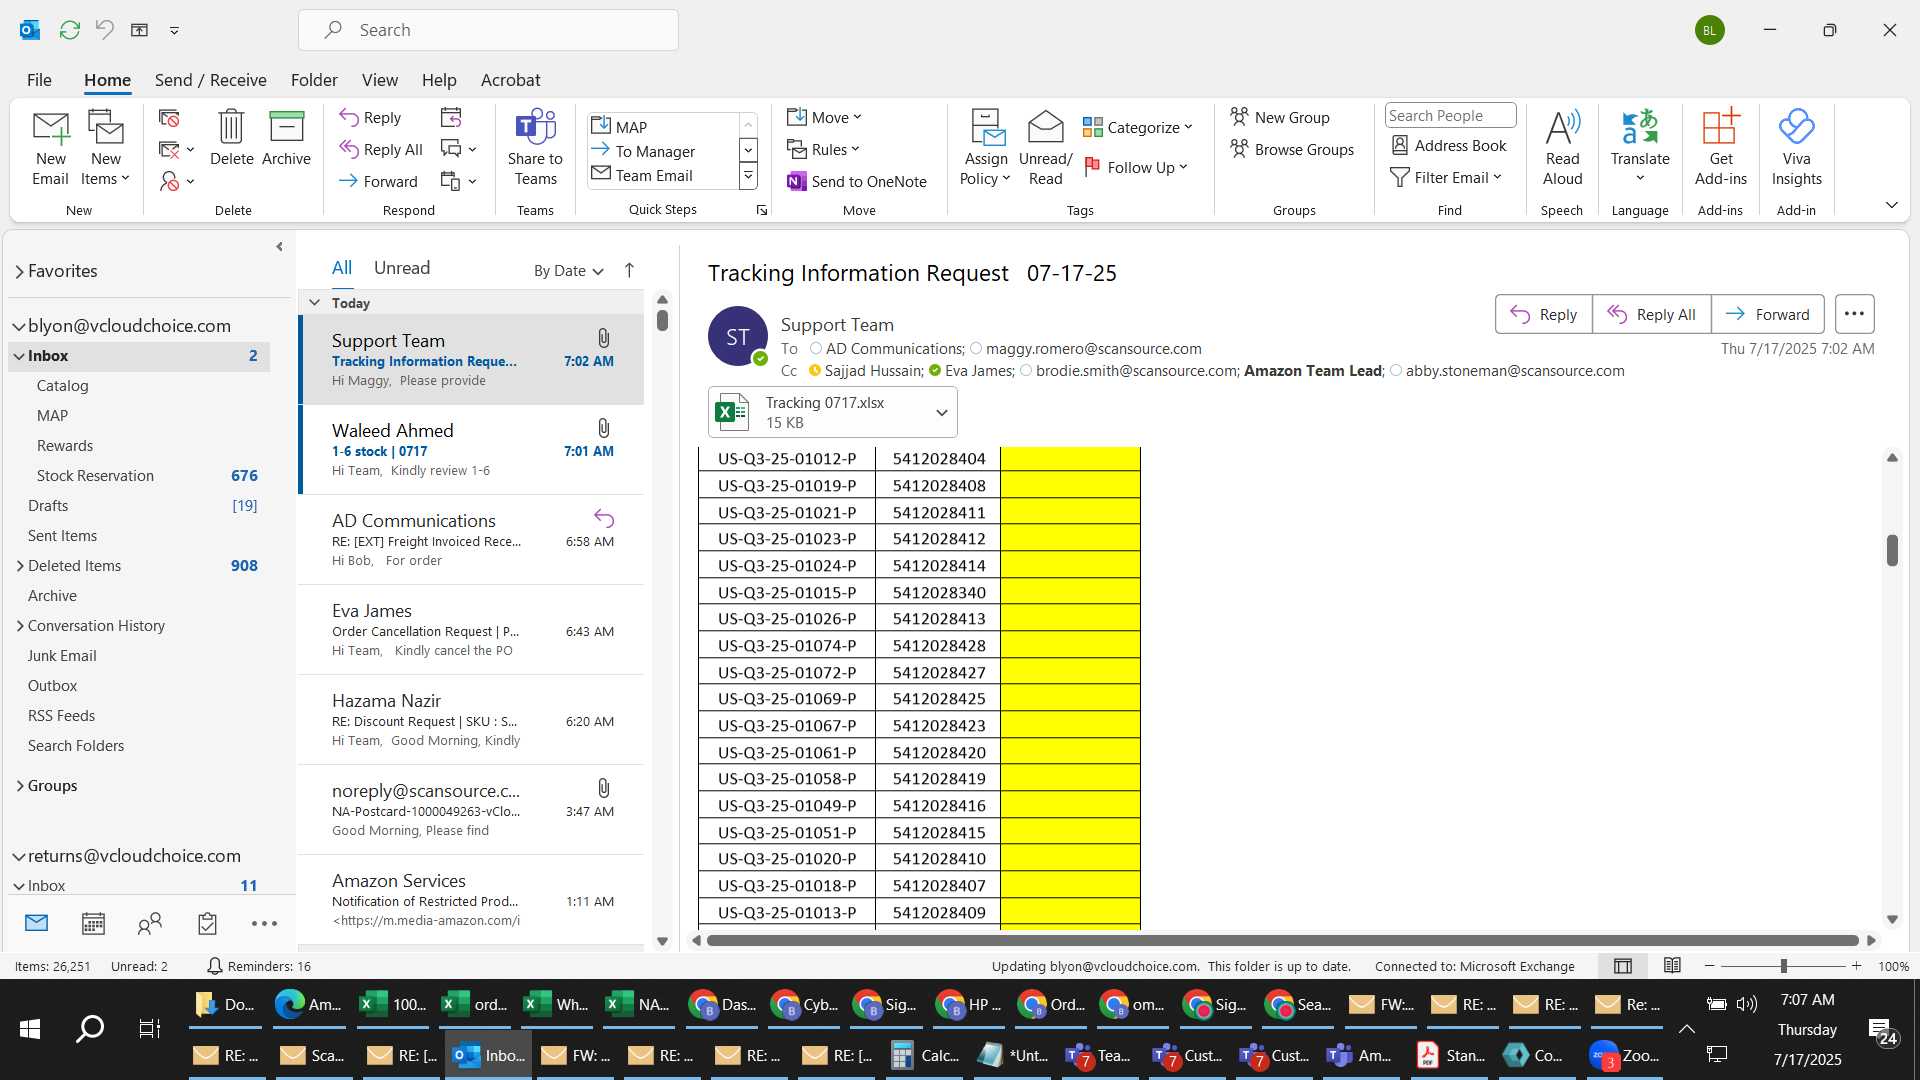Open the attachment dropdown arrow for Tracking 0717.xlsx
Image resolution: width=1920 pixels, height=1080 pixels.
click(941, 412)
